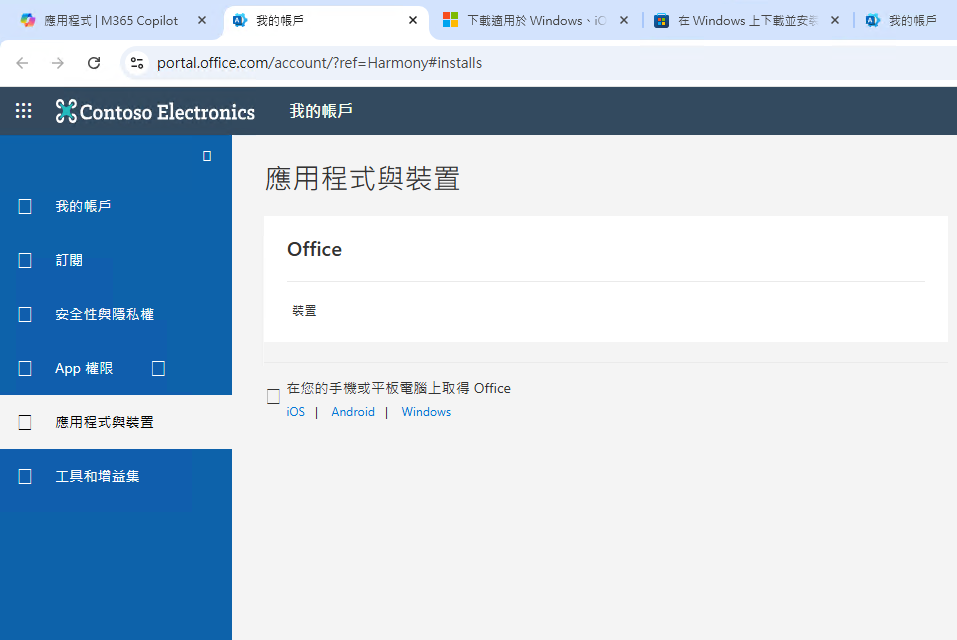Open 工具和增益集 sidebar item

[x=116, y=476]
